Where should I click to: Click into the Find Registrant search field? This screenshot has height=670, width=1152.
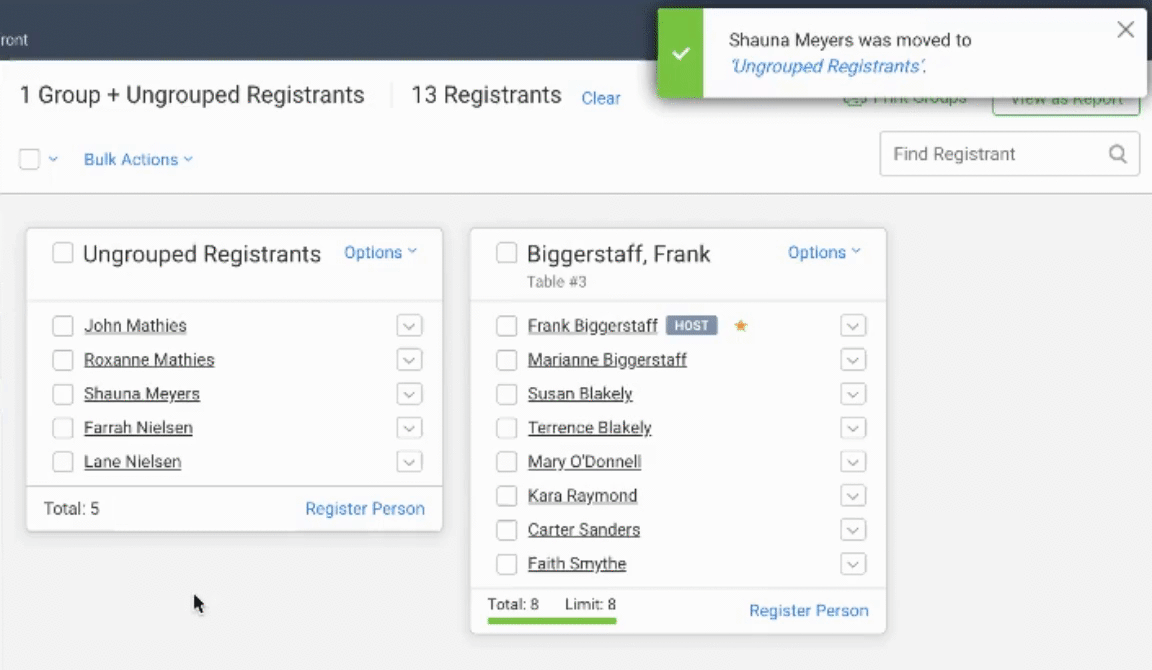point(990,154)
